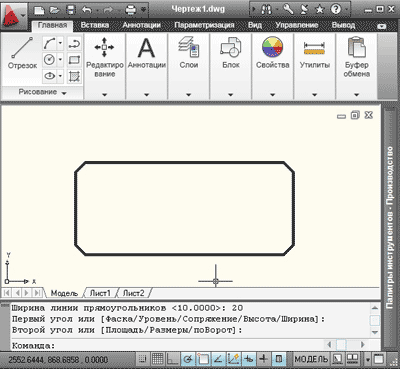The width and height of the screenshot is (400, 369).
Task: Expand the Аннотации ribbon panel
Action: pyautogui.click(x=147, y=95)
